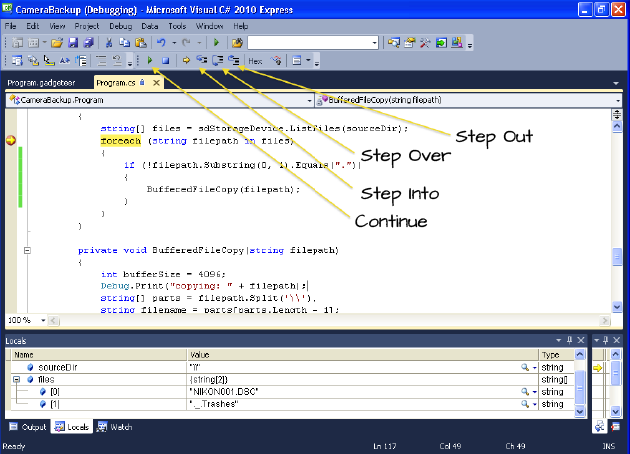Click the Step Out toolbar icon
This screenshot has width=630, height=454.
click(x=234, y=61)
